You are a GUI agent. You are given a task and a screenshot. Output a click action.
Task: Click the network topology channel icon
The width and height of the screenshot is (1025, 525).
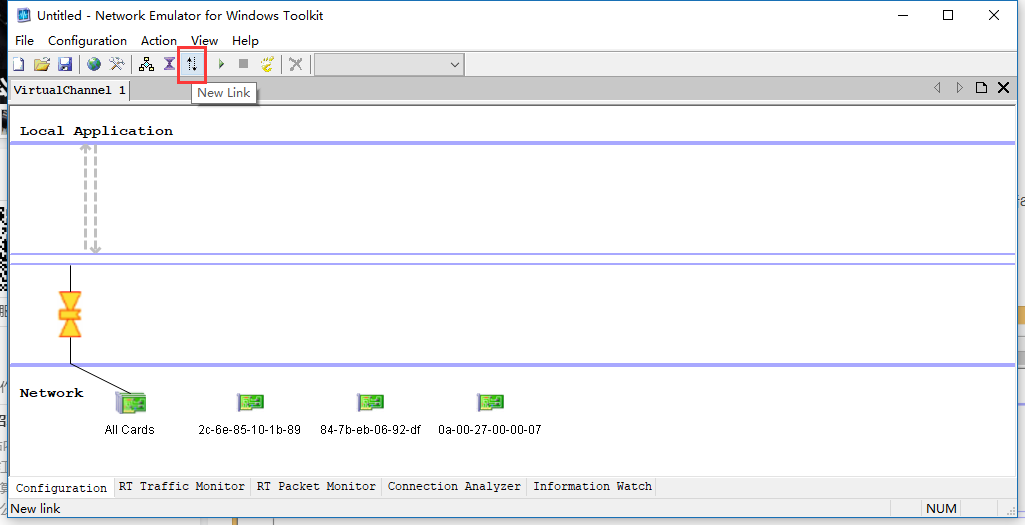pyautogui.click(x=146, y=64)
